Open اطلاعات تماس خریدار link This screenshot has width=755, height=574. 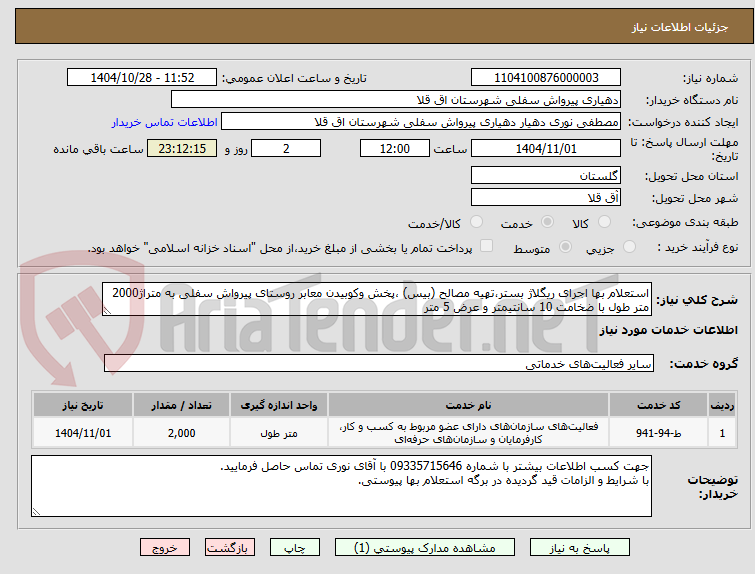point(165,122)
